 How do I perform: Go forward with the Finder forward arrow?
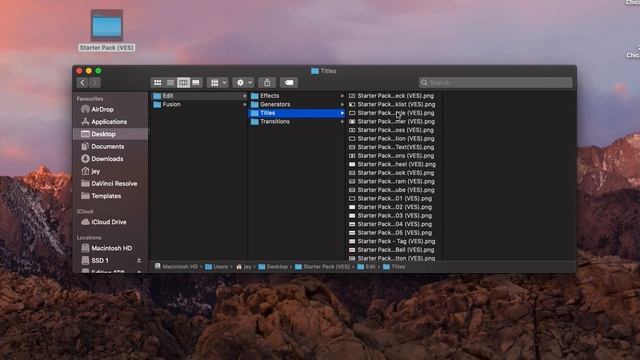coord(94,83)
